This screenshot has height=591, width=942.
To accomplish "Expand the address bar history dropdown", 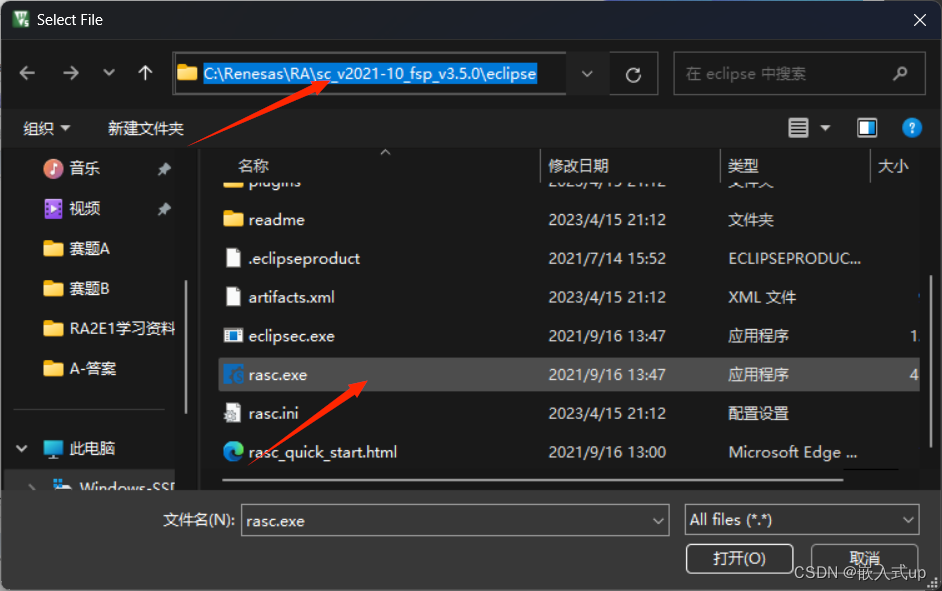I will pos(587,74).
